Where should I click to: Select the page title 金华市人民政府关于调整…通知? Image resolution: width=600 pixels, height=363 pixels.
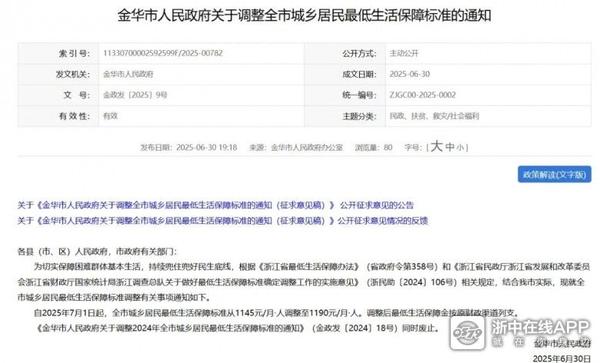point(304,16)
